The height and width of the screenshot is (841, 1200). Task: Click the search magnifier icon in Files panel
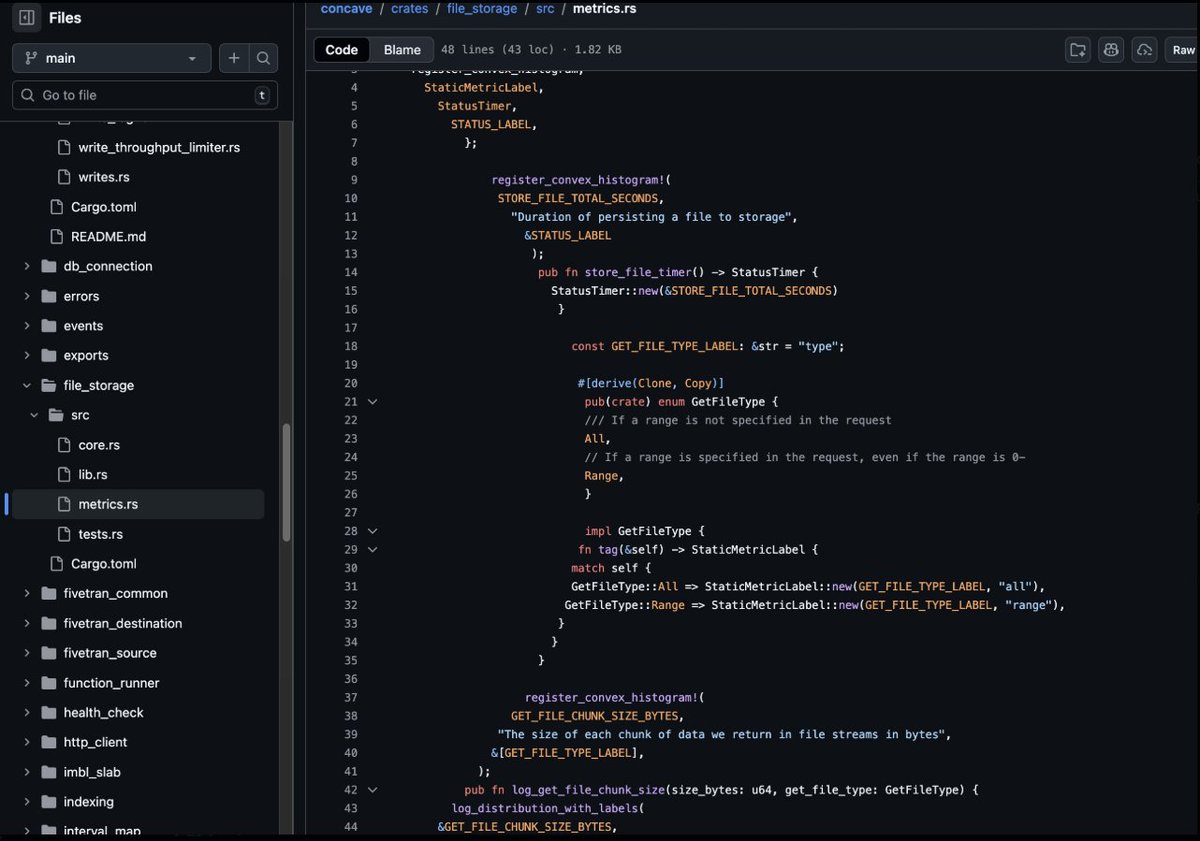click(263, 58)
